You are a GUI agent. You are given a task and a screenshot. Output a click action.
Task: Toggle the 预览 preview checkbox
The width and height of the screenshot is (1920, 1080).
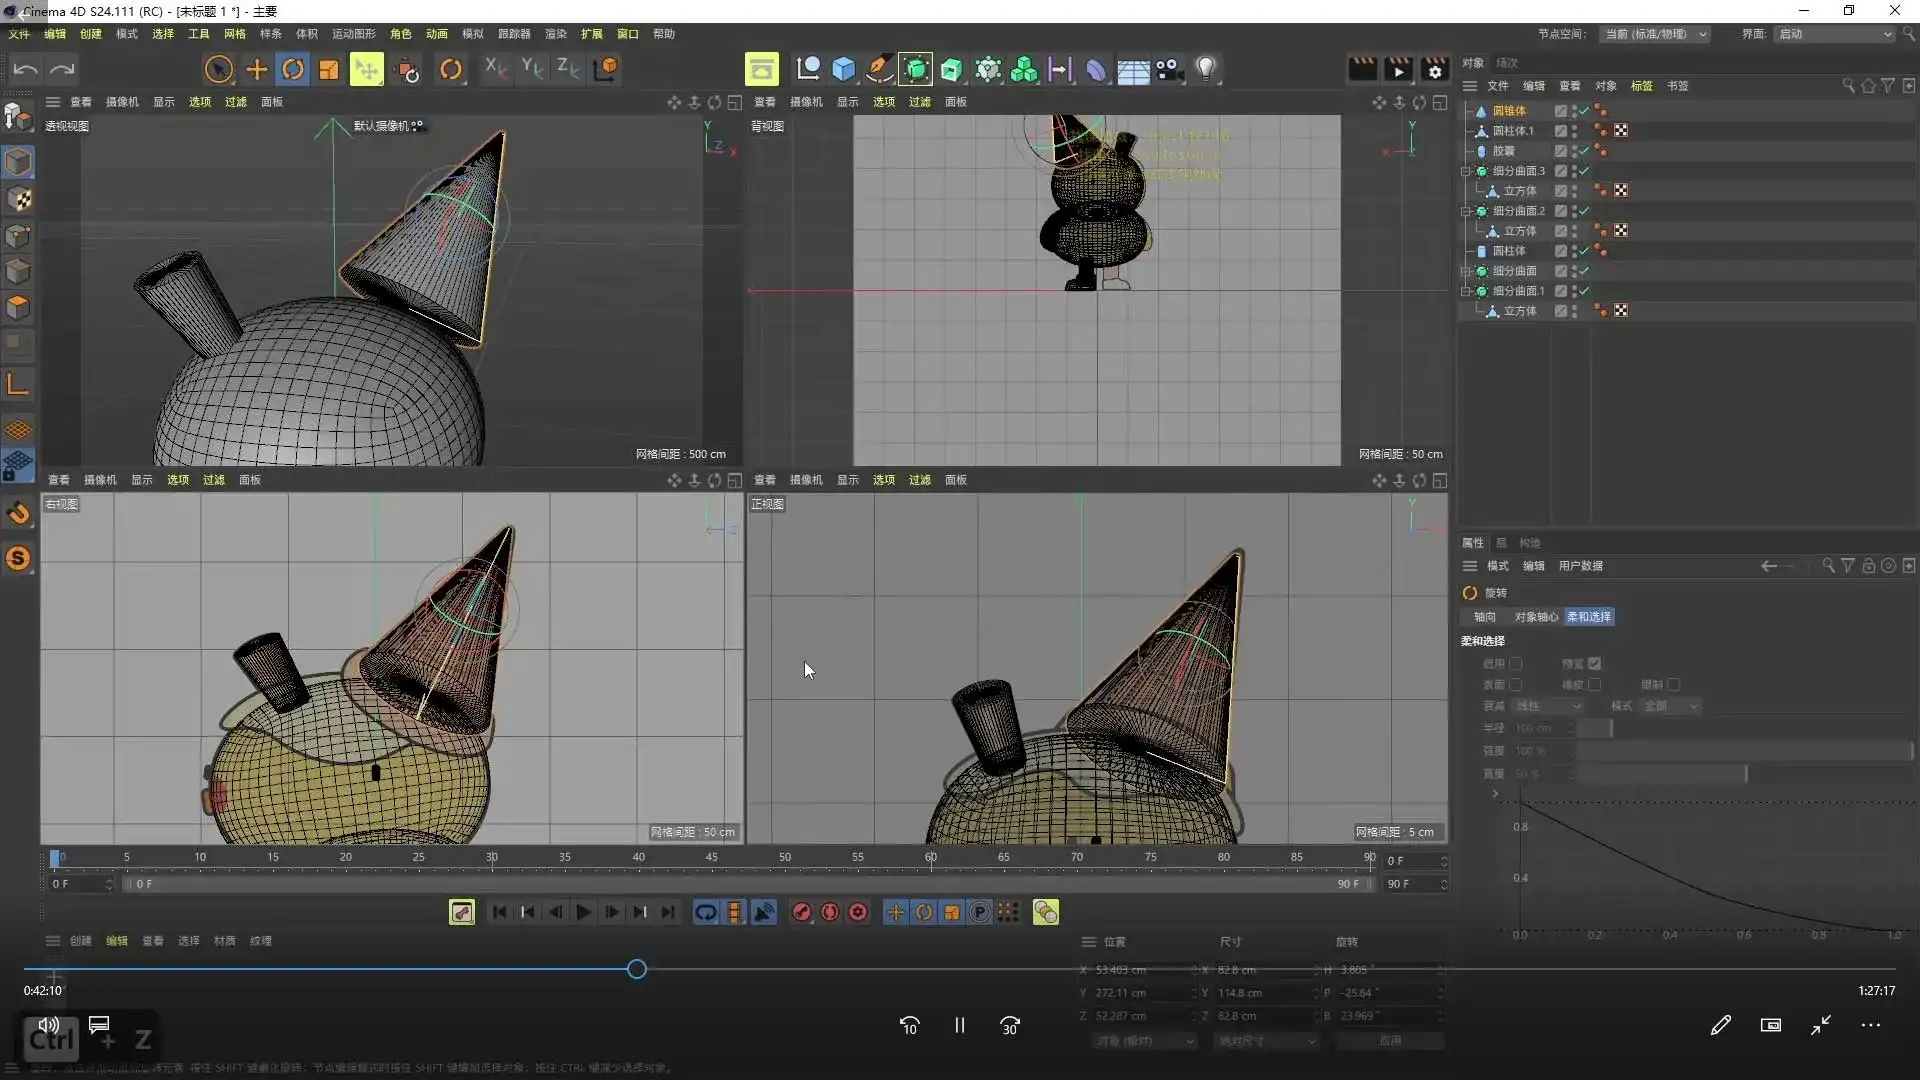(1595, 664)
